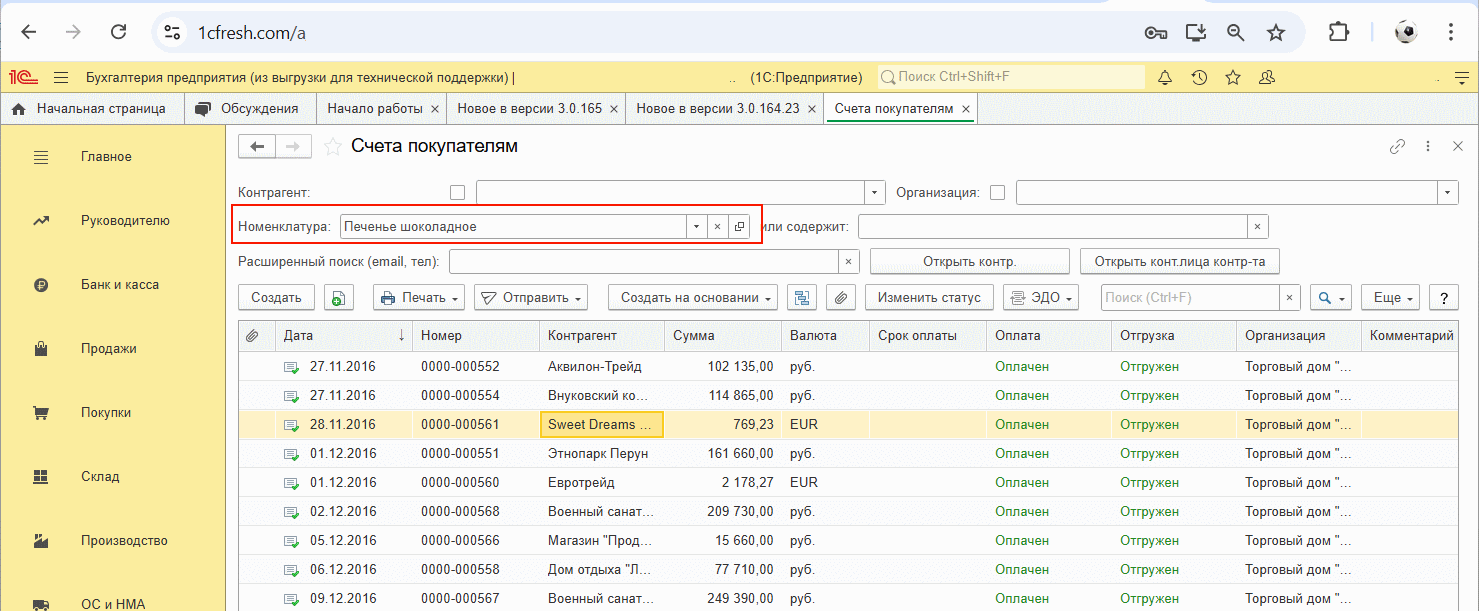Viewport: 1479px width, 611px height.
Task: Open browser saved passwords key icon
Action: click(x=1156, y=33)
